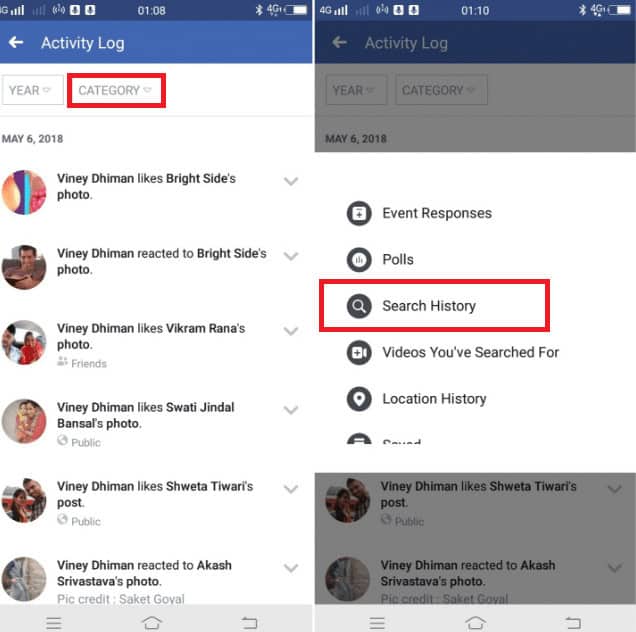This screenshot has height=632, width=636.
Task: Tap the Android menu button, left phone
Action: [x=54, y=623]
